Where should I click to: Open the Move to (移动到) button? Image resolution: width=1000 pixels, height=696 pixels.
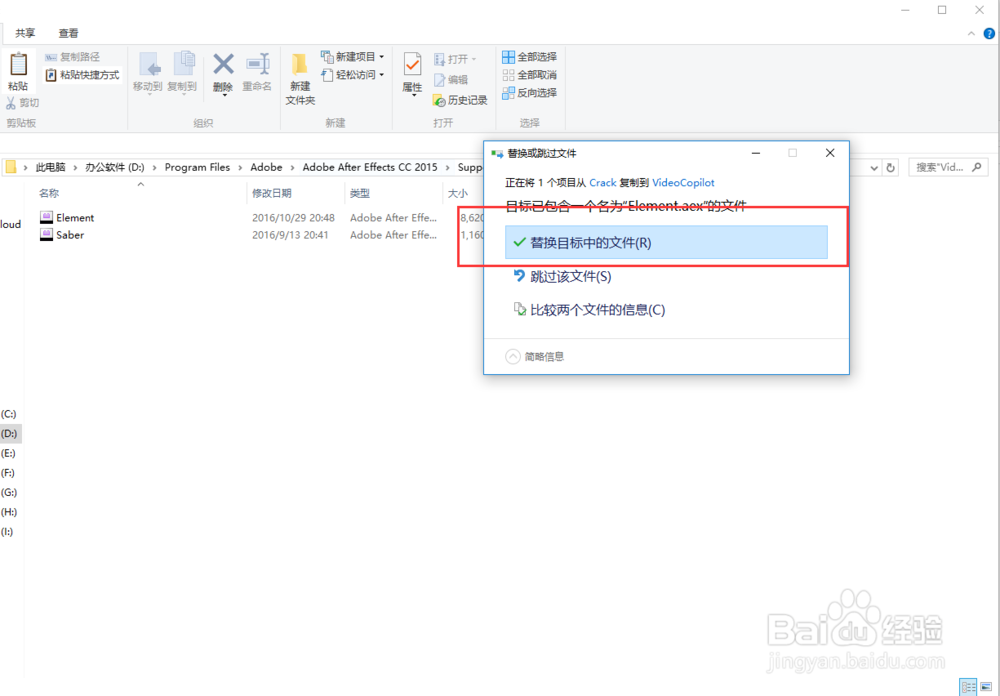(147, 73)
